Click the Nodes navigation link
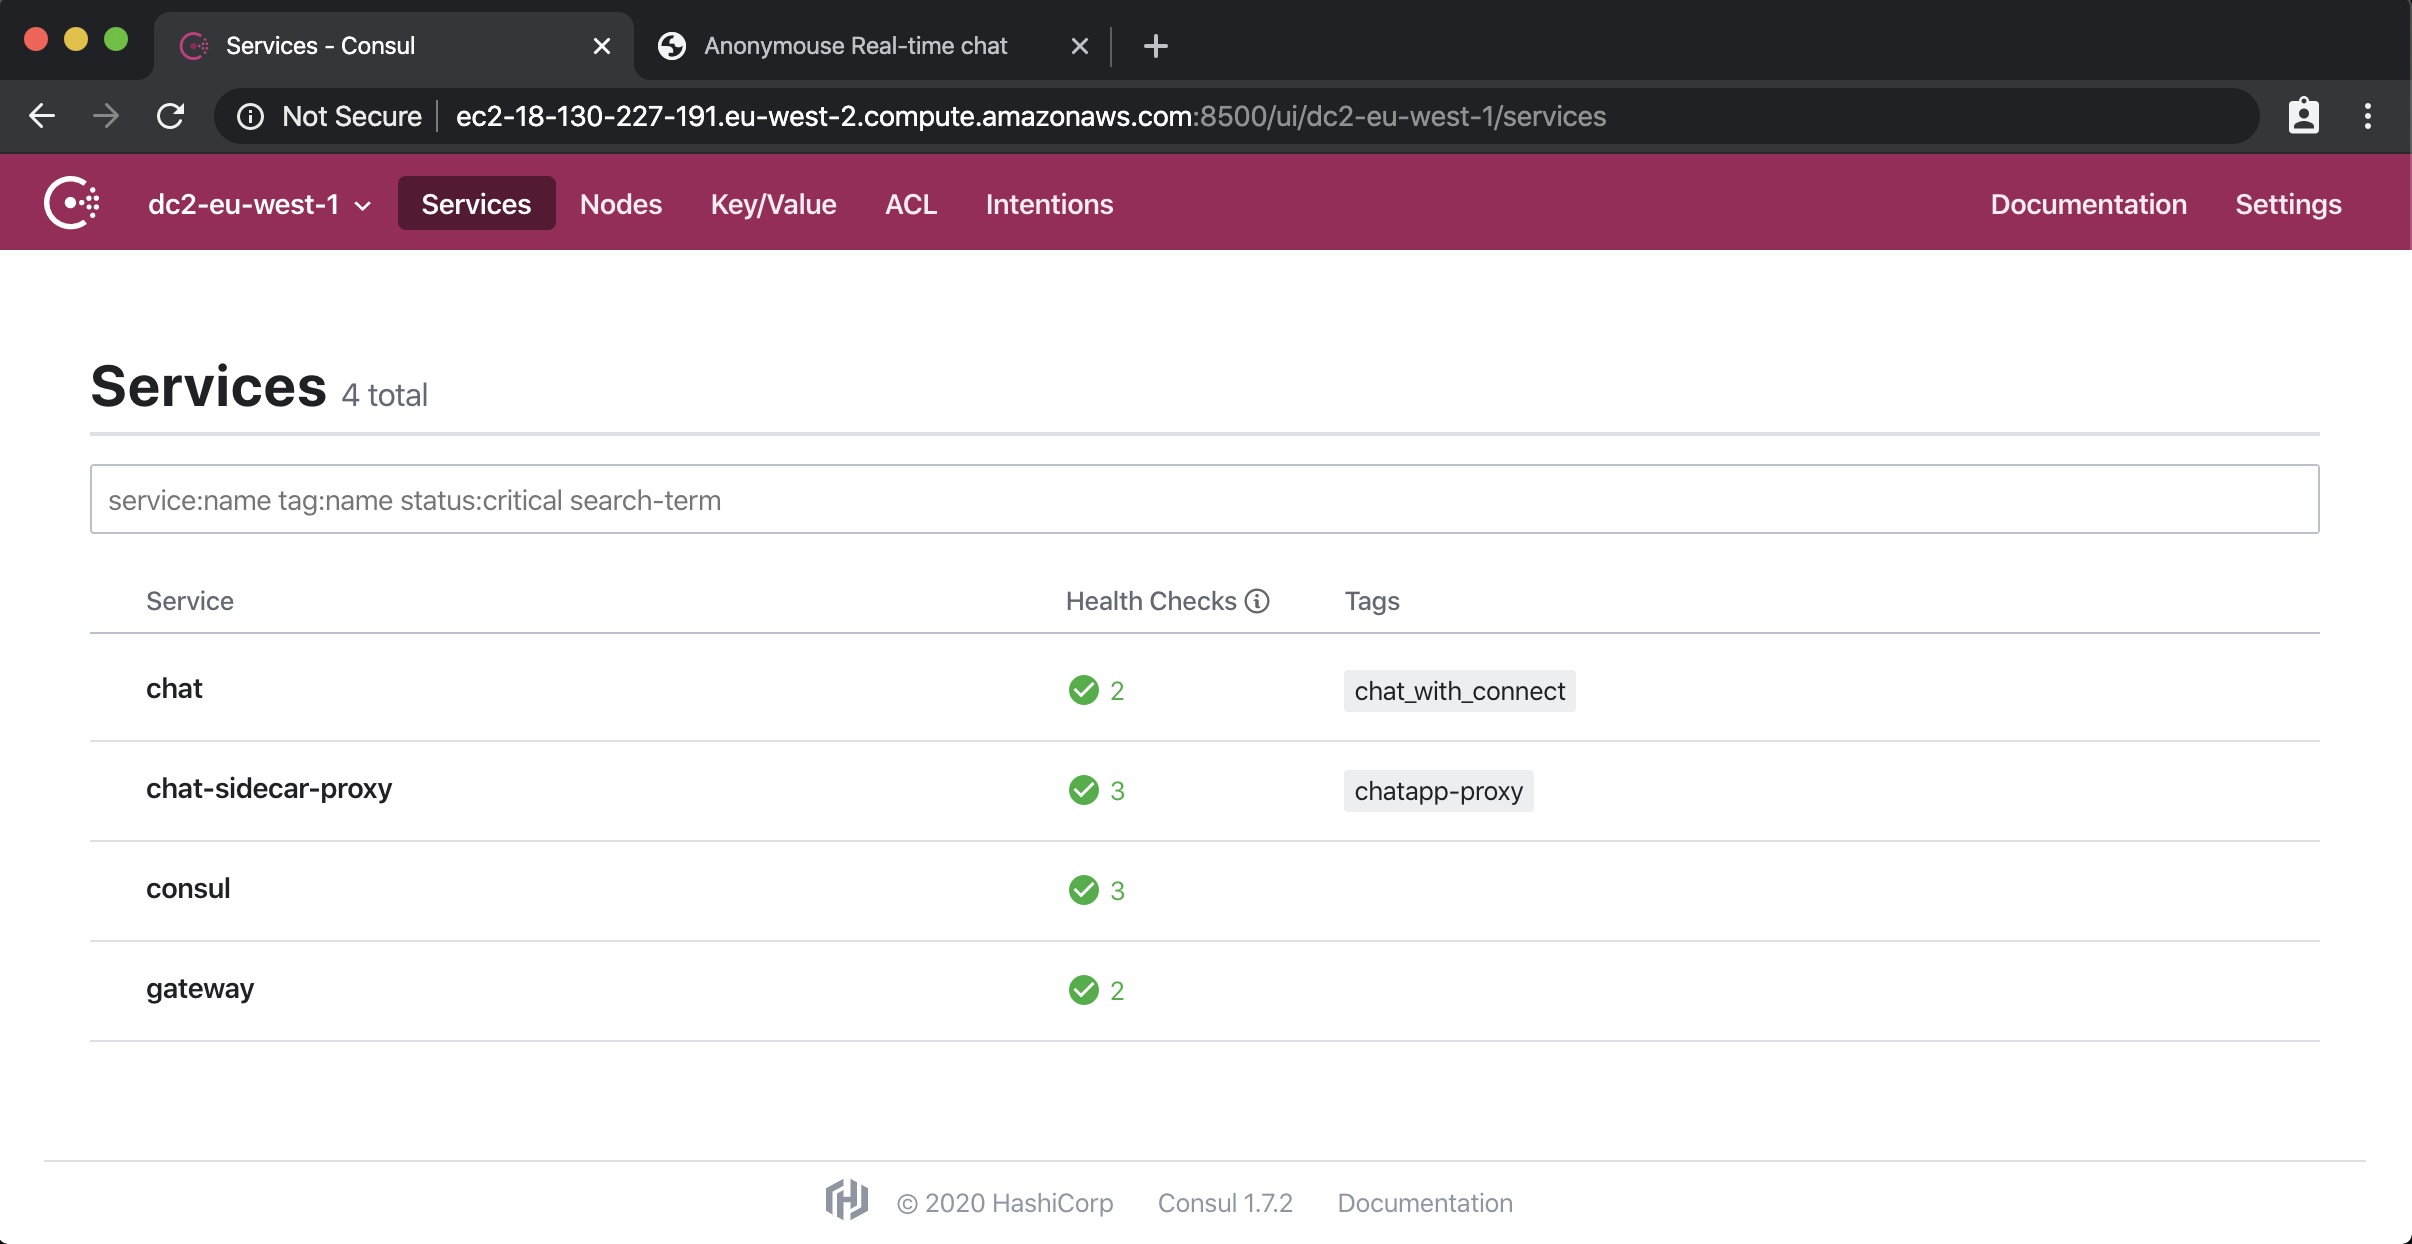The height and width of the screenshot is (1244, 2412). 618,203
